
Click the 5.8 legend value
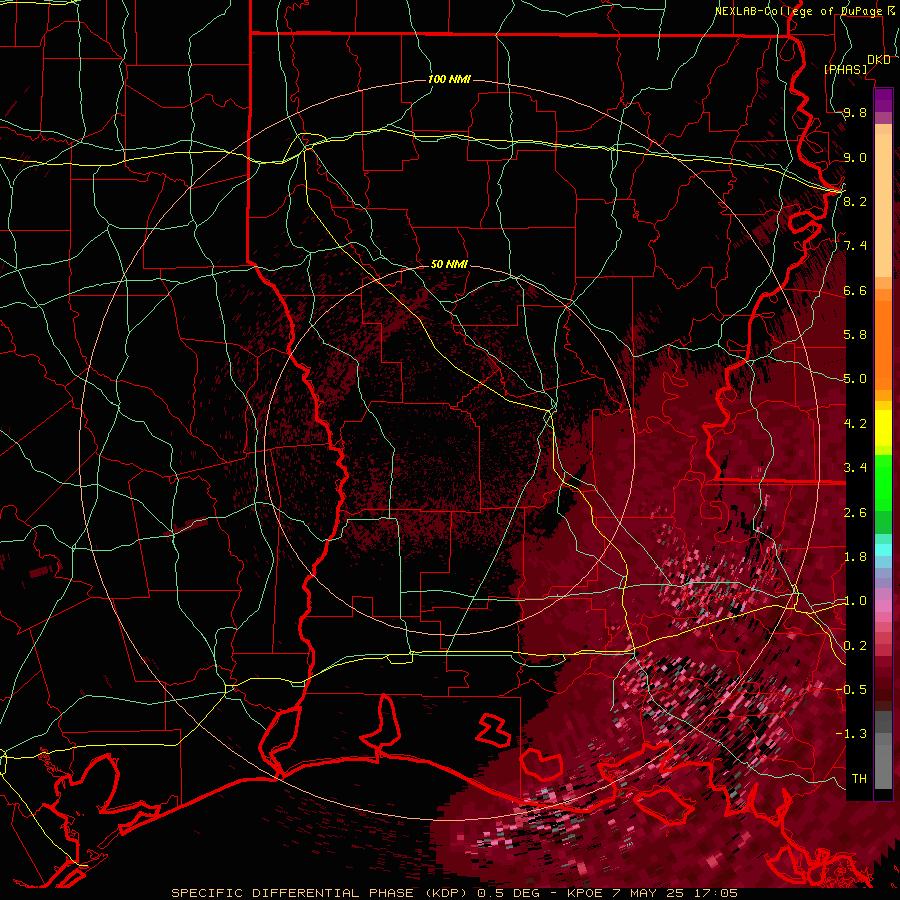pyautogui.click(x=855, y=335)
